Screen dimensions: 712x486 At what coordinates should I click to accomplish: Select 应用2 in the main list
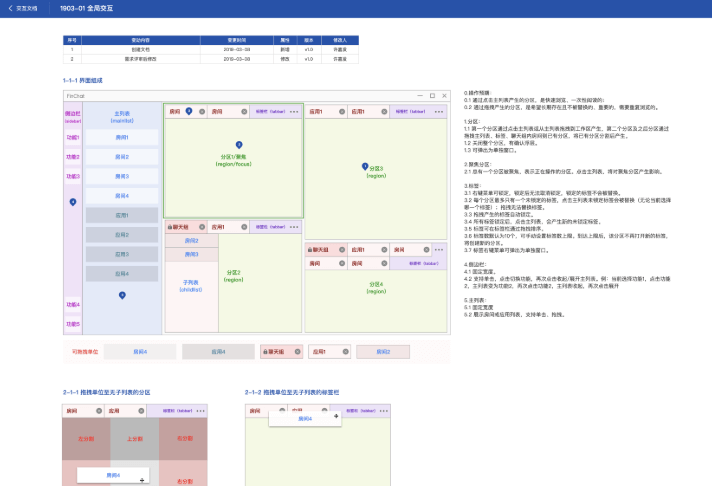click(x=122, y=234)
